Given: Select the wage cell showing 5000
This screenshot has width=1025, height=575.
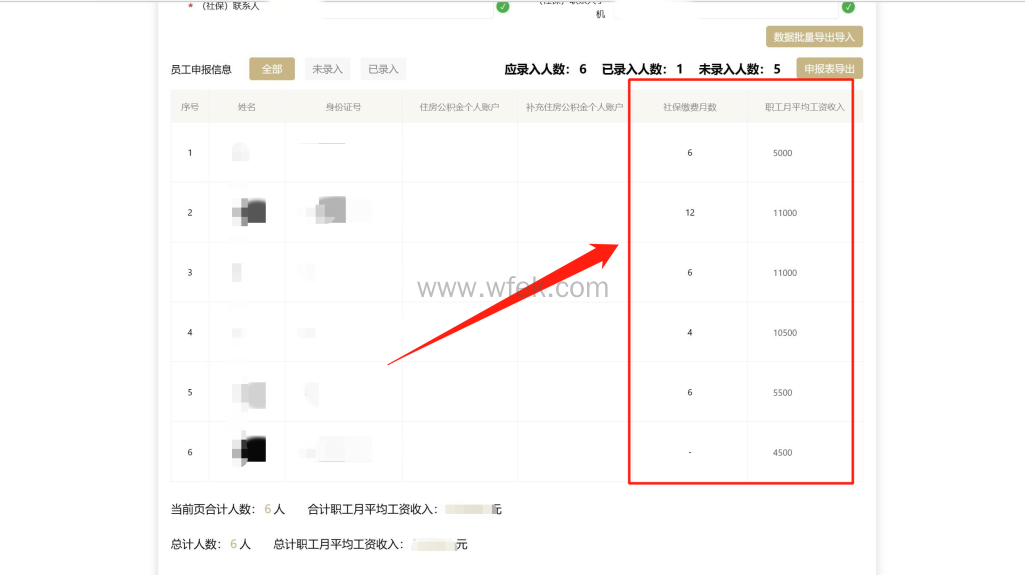Looking at the screenshot, I should (783, 153).
